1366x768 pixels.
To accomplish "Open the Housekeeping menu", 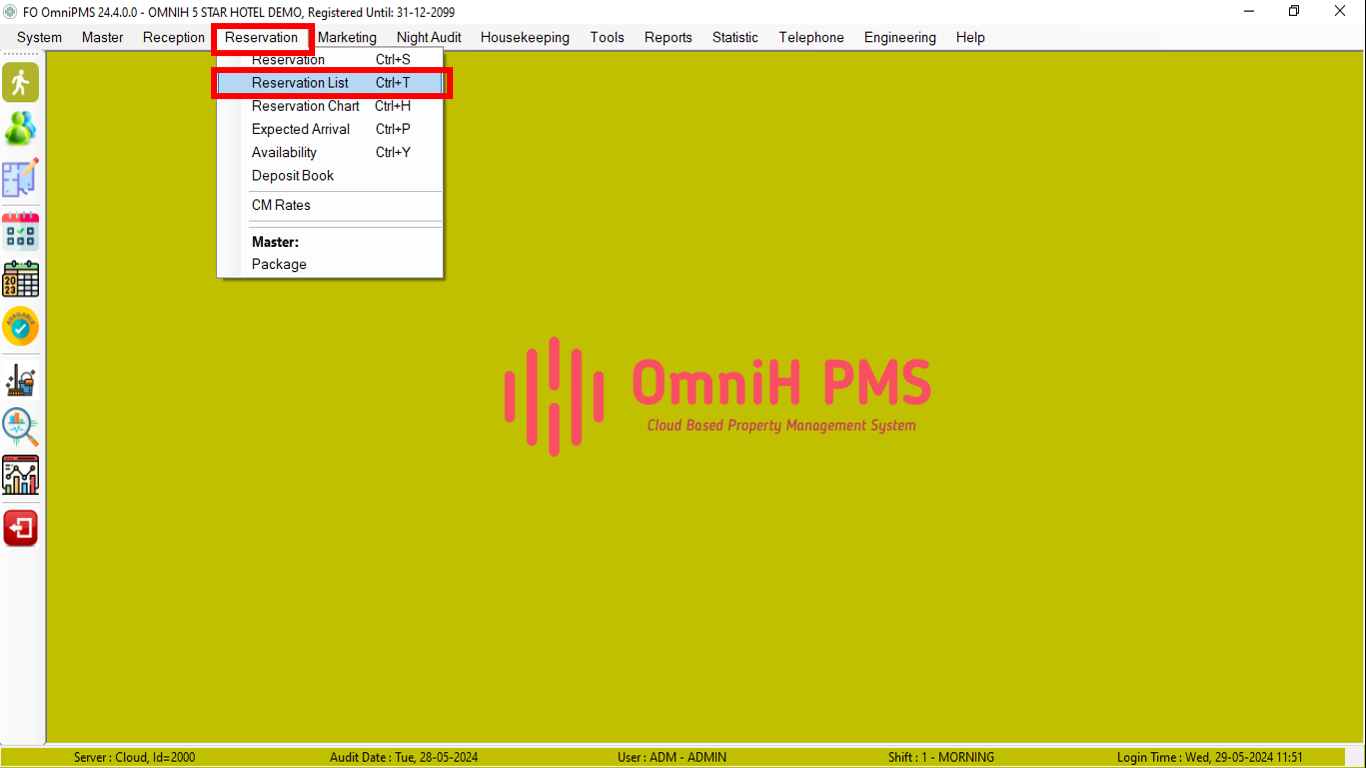I will tap(525, 37).
